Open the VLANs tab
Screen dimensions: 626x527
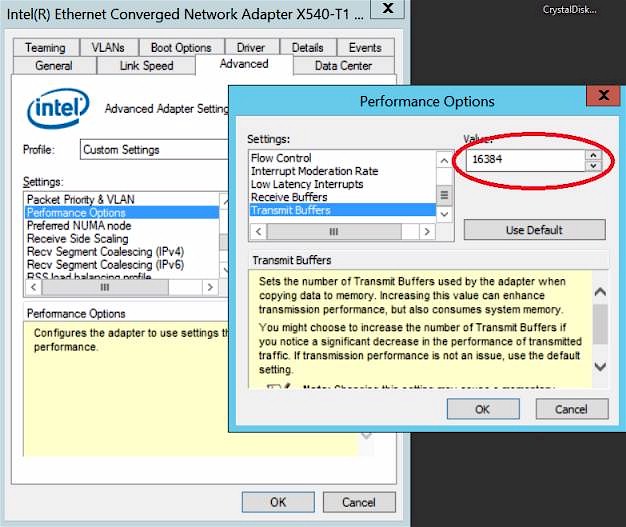tap(108, 48)
